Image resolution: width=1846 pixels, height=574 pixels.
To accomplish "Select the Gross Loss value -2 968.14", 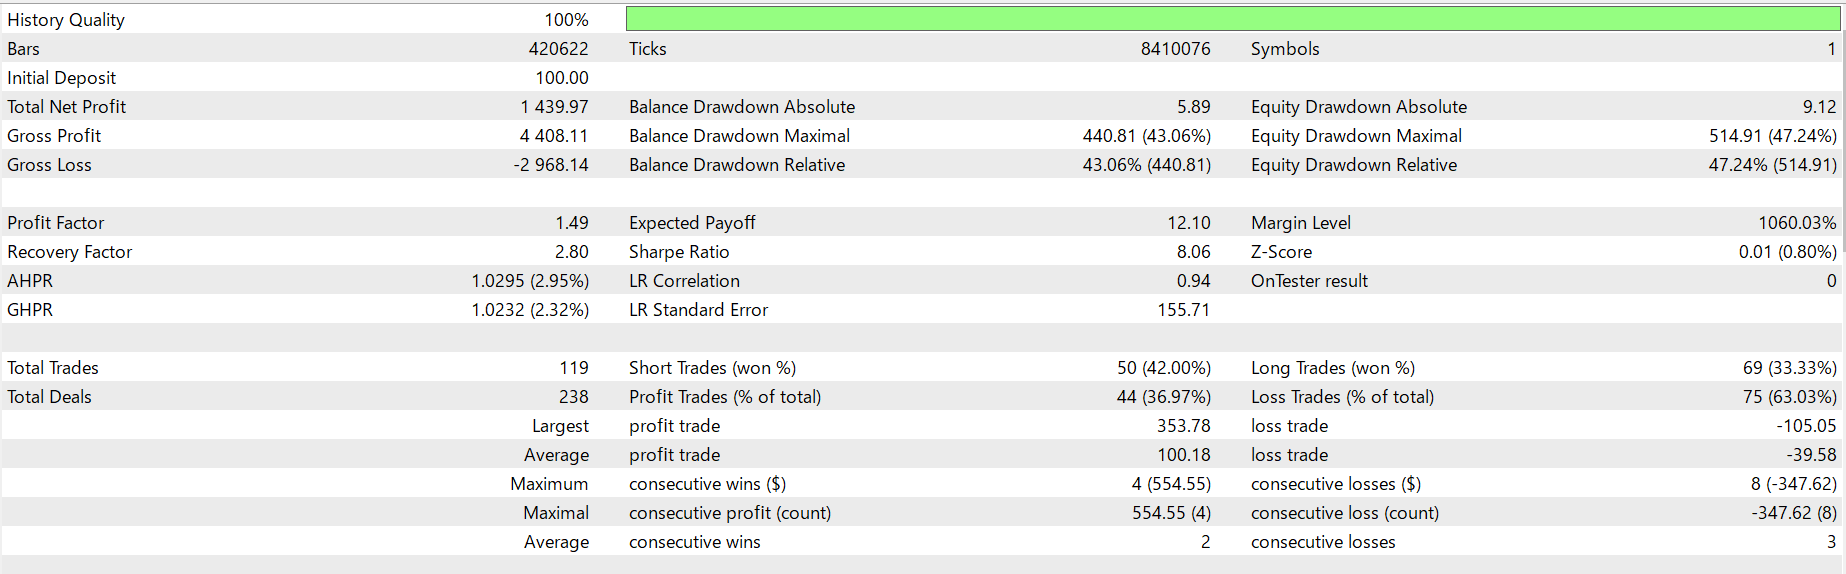I will click(x=551, y=165).
